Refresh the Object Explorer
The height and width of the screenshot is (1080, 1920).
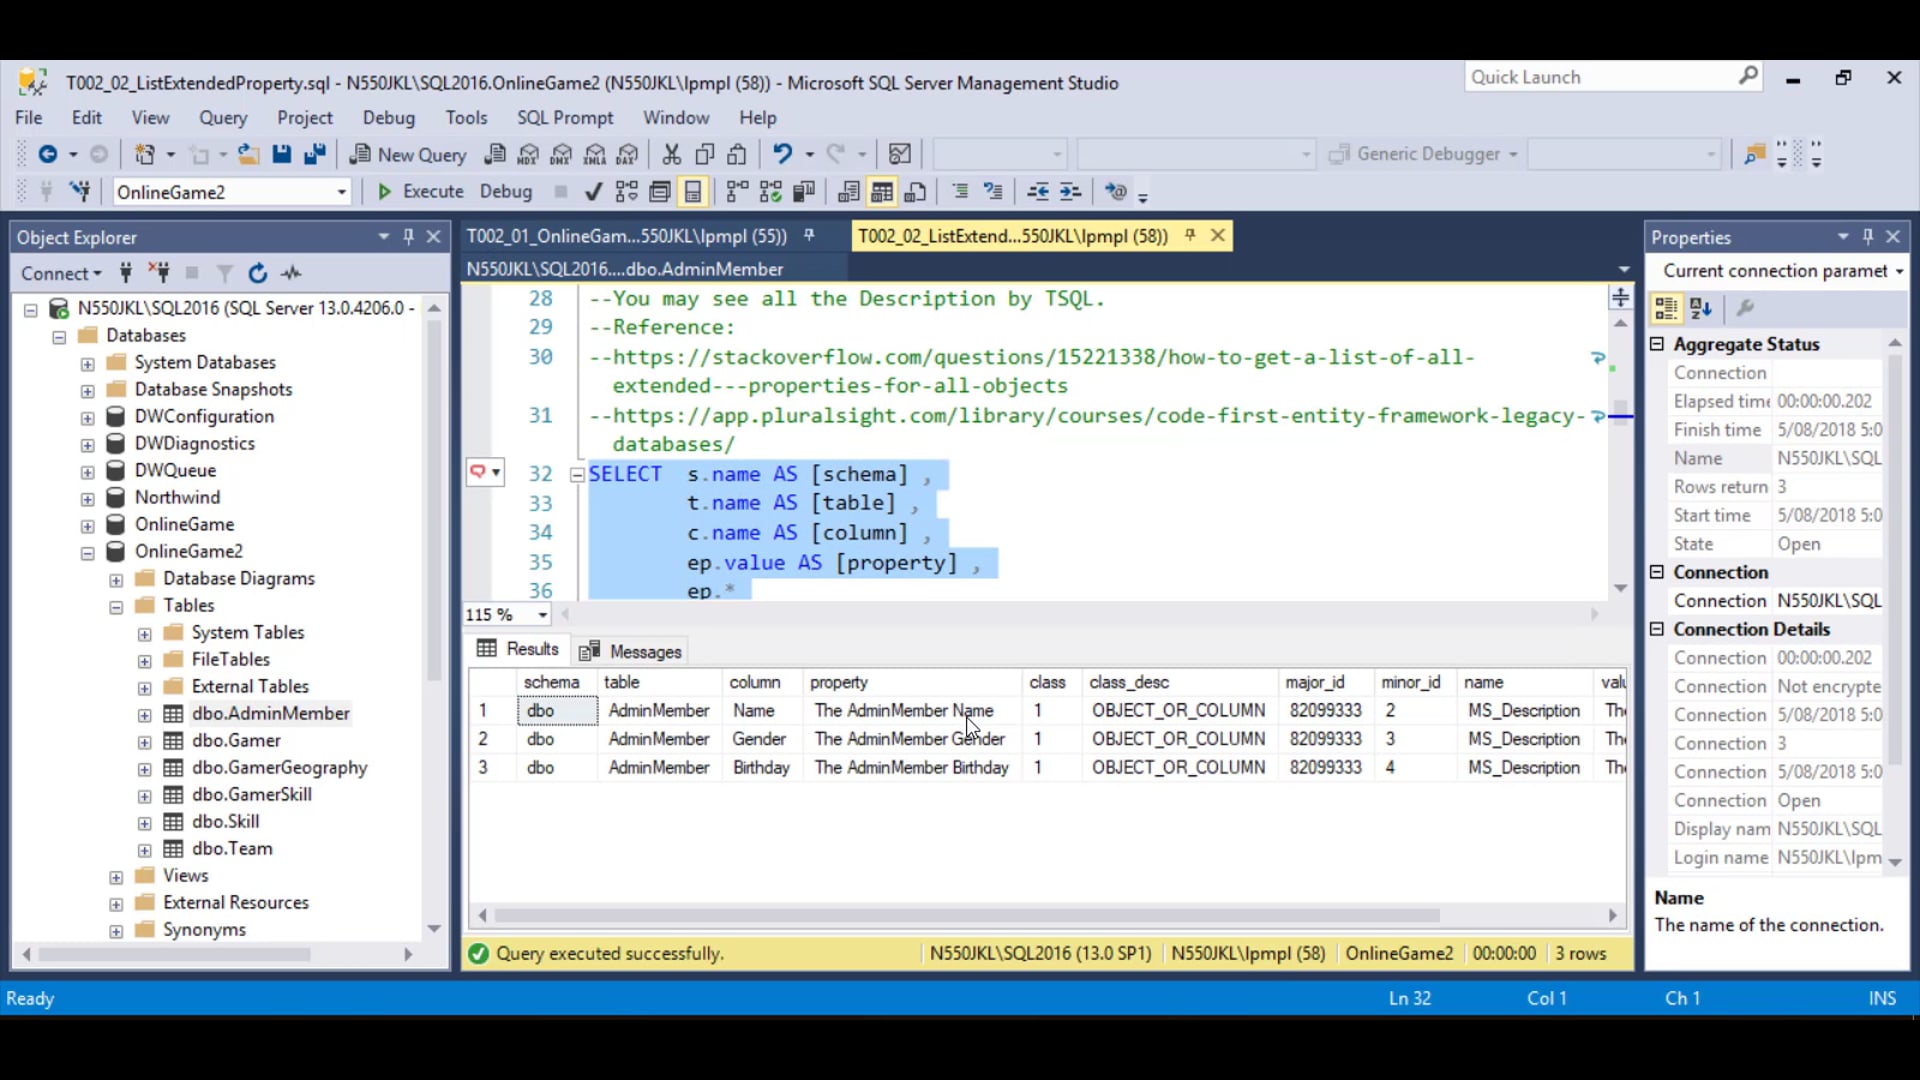point(258,272)
